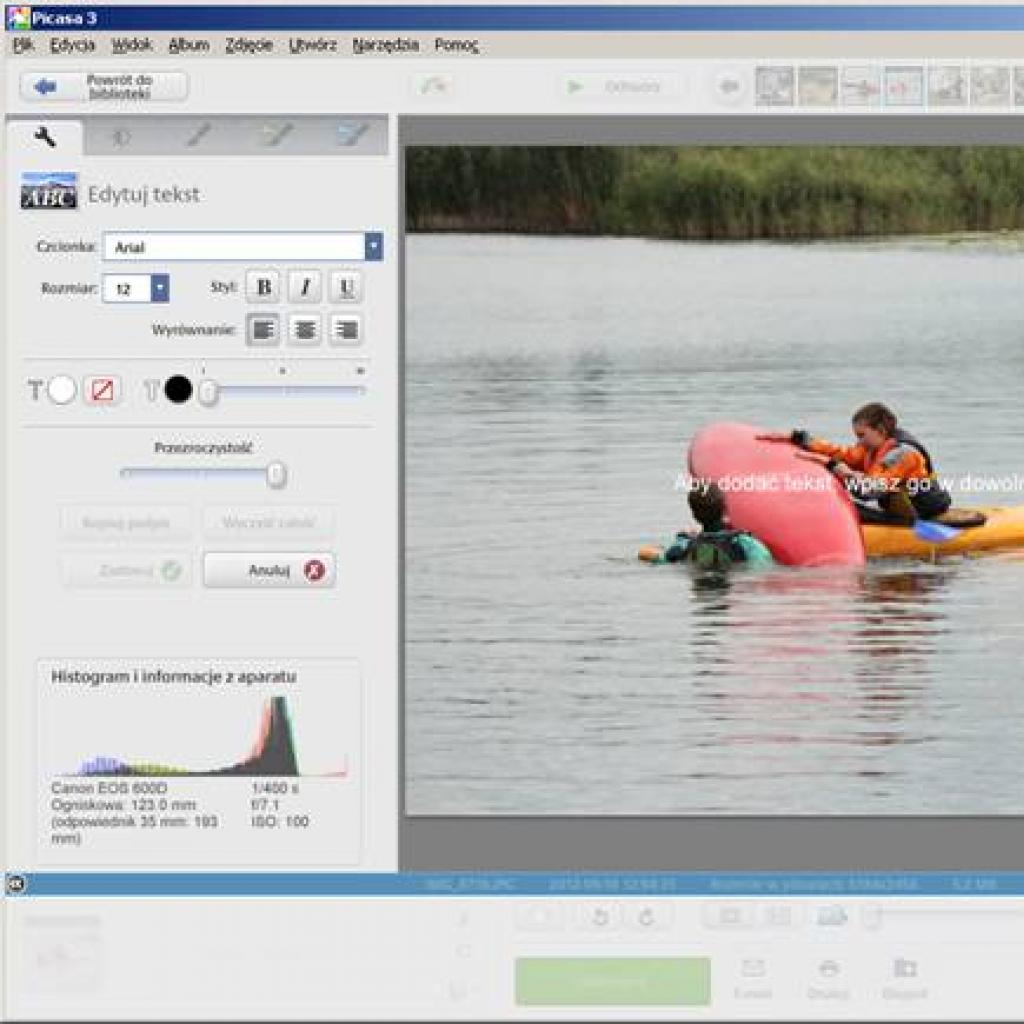Open the Album menu
This screenshot has height=1024, width=1024.
189,45
